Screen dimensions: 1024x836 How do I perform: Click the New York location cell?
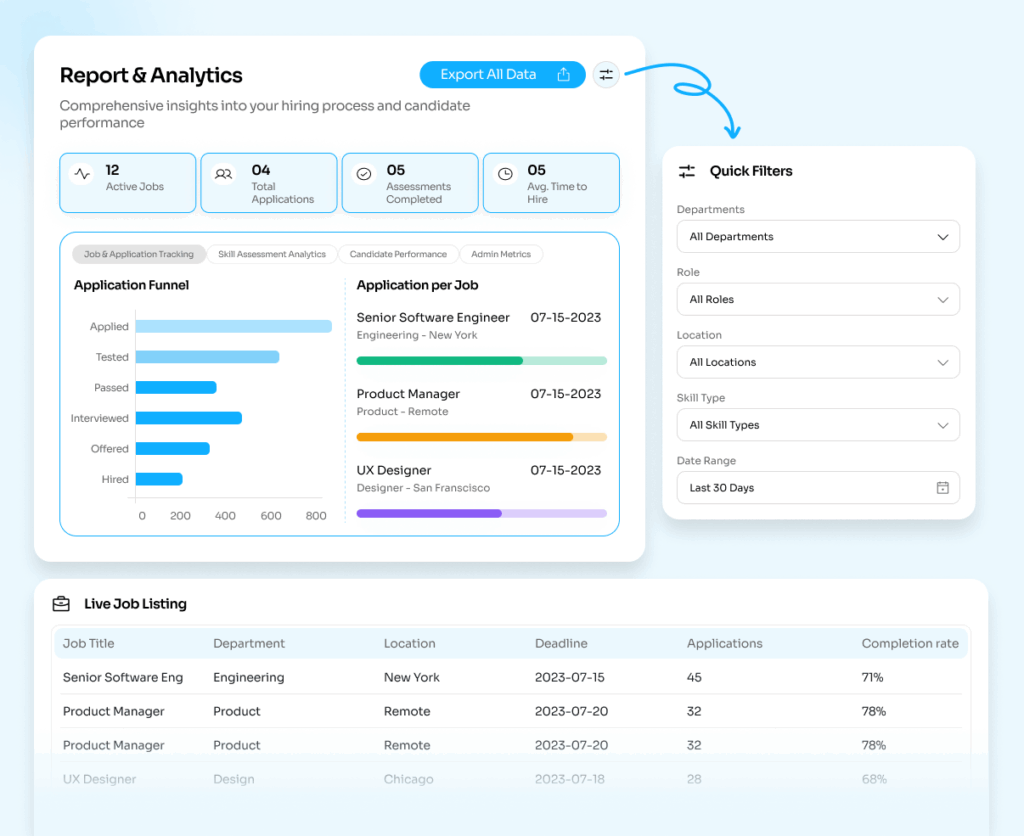[411, 677]
